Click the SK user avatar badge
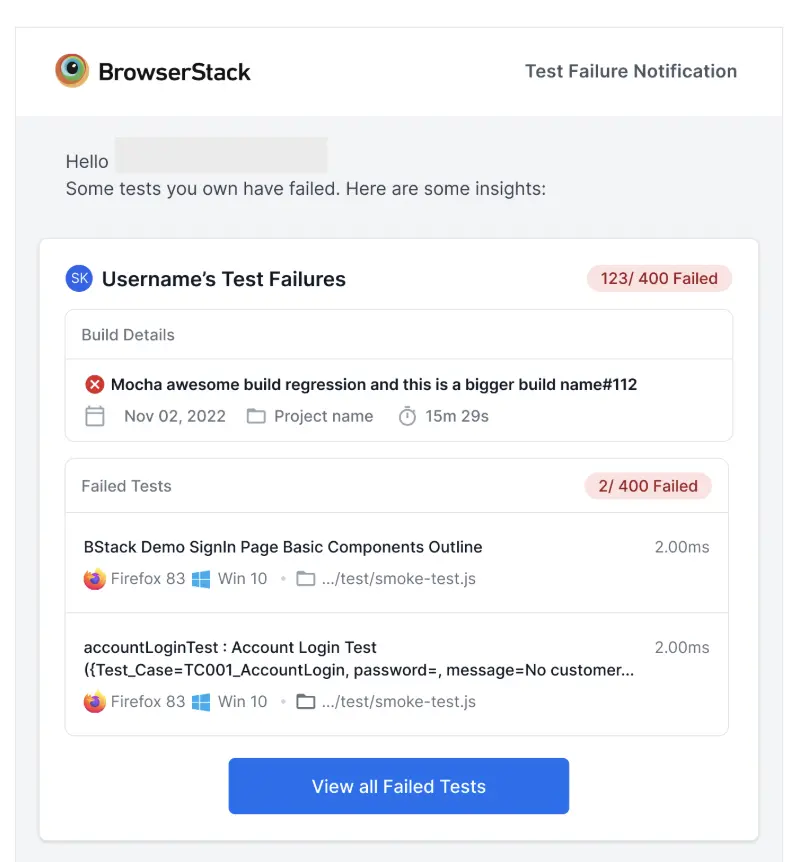 pyautogui.click(x=79, y=279)
